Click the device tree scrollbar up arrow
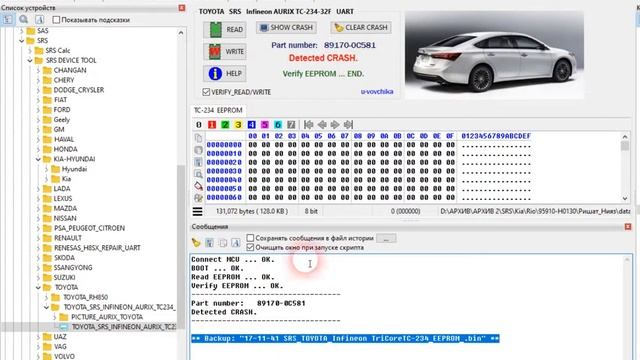This screenshot has width=640, height=360. coord(181,33)
